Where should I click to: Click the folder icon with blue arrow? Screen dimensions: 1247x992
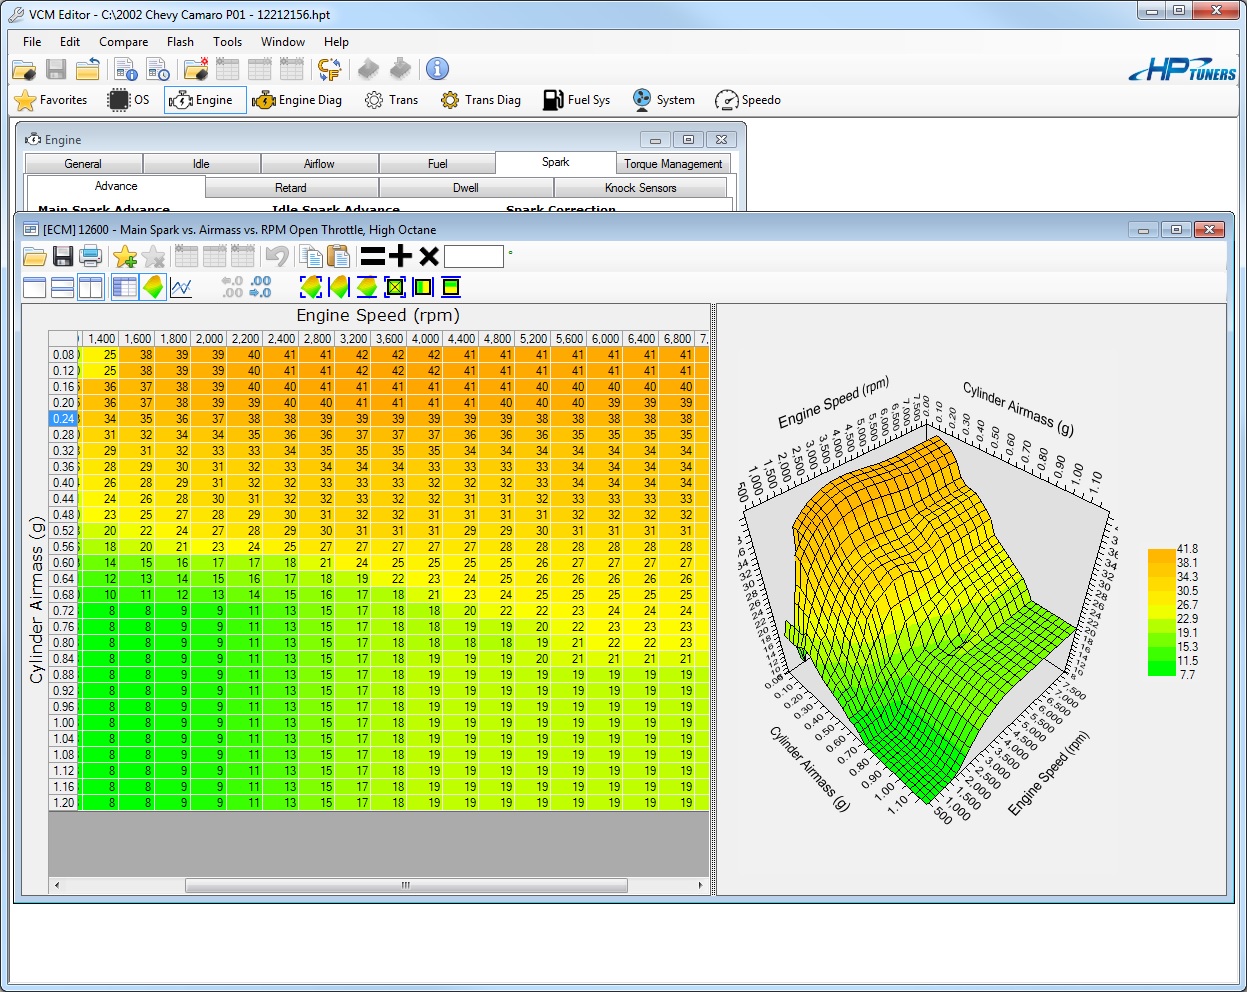(88, 69)
